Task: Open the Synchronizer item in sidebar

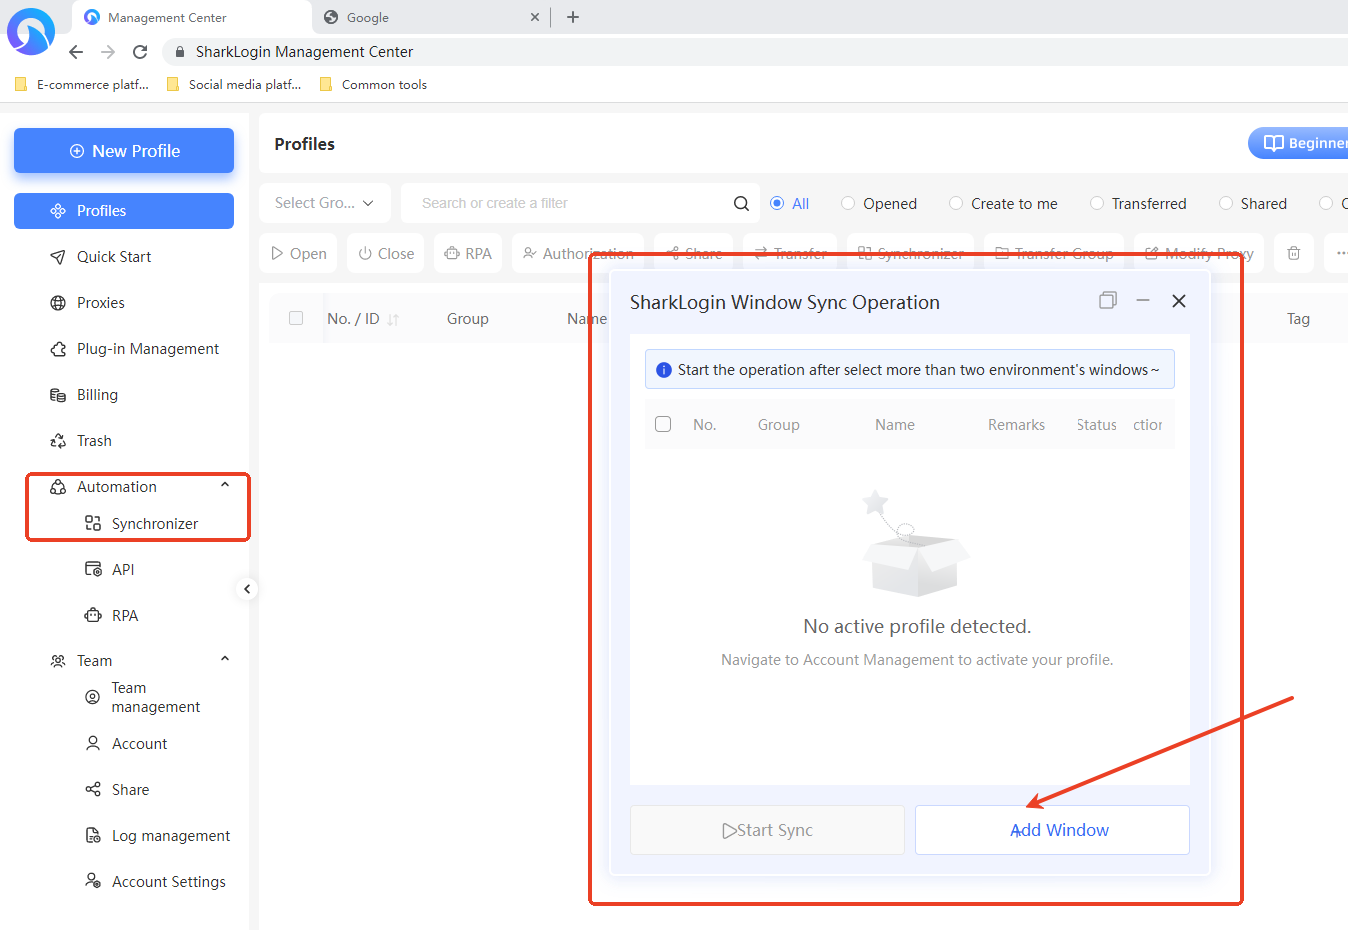Action: coord(154,524)
